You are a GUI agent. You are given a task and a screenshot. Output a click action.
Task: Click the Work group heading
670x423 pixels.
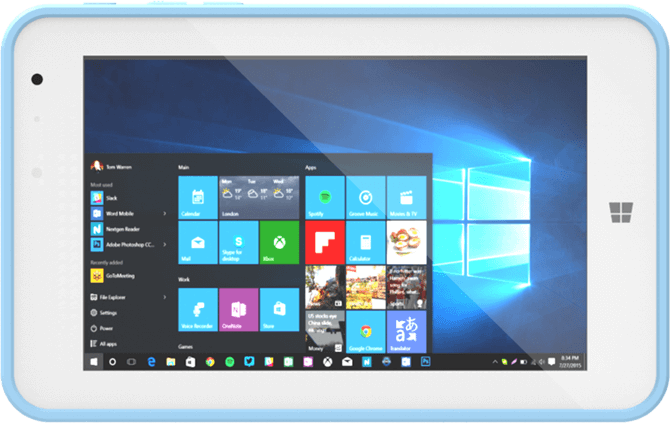(x=184, y=279)
